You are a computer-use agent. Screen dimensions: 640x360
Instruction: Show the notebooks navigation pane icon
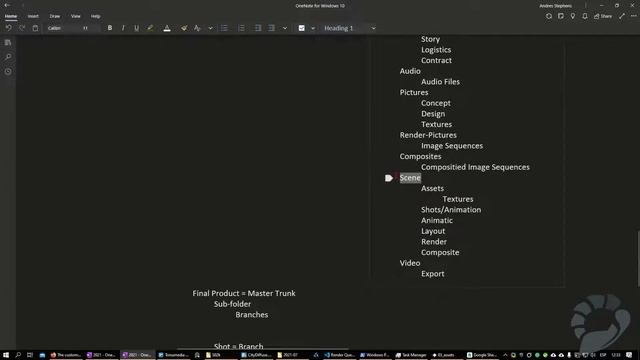[x=8, y=42]
